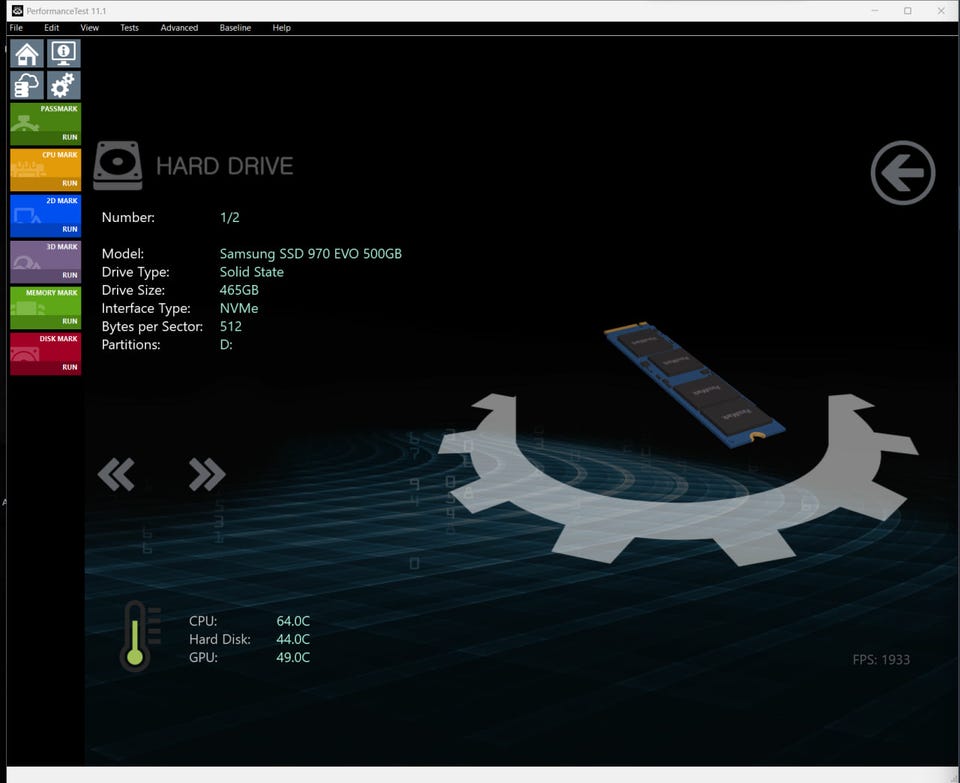Screen dimensions: 960x783
Task: Click the 512 bytes per sector value
Action: coord(231,326)
